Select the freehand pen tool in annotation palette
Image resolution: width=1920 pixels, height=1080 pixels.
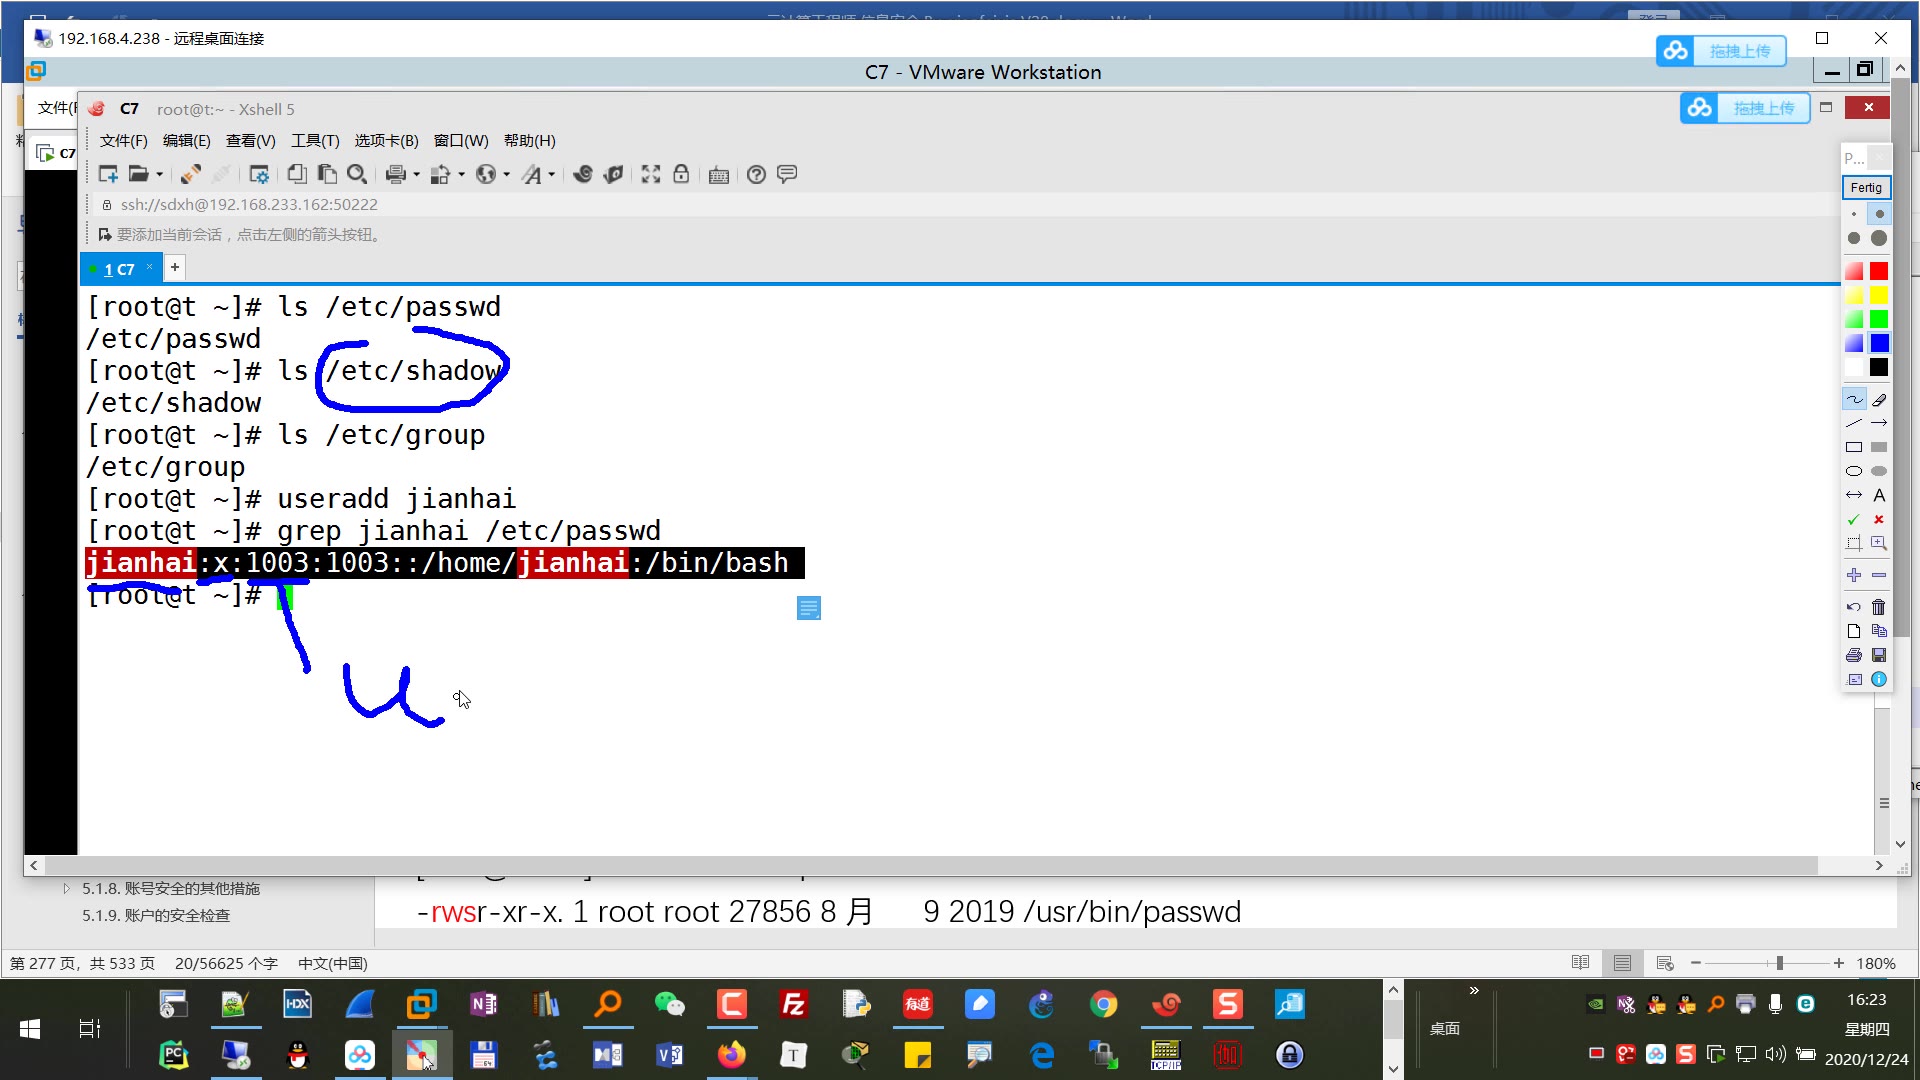coord(1854,399)
